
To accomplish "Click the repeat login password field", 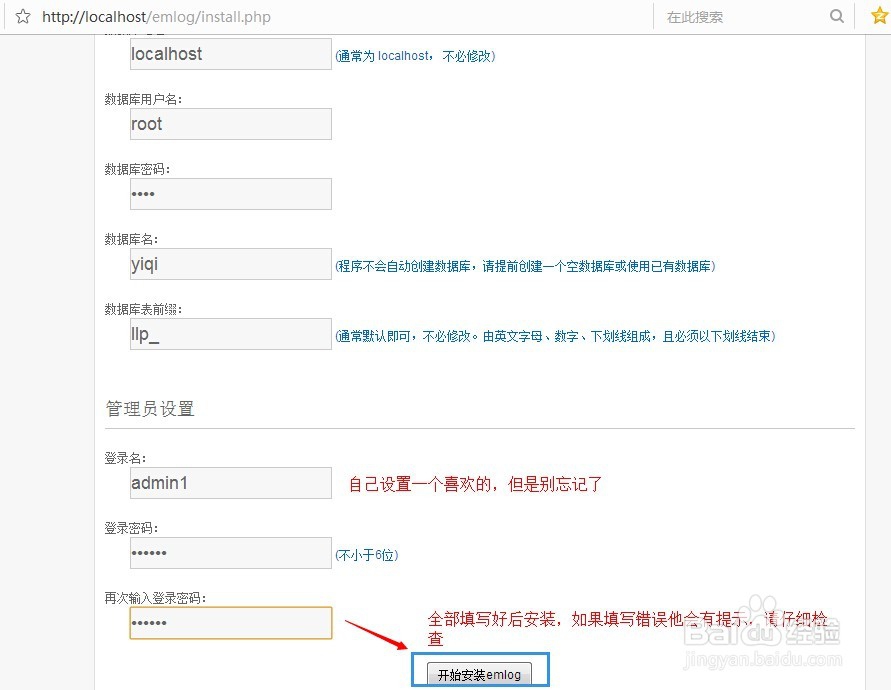I will coord(231,623).
